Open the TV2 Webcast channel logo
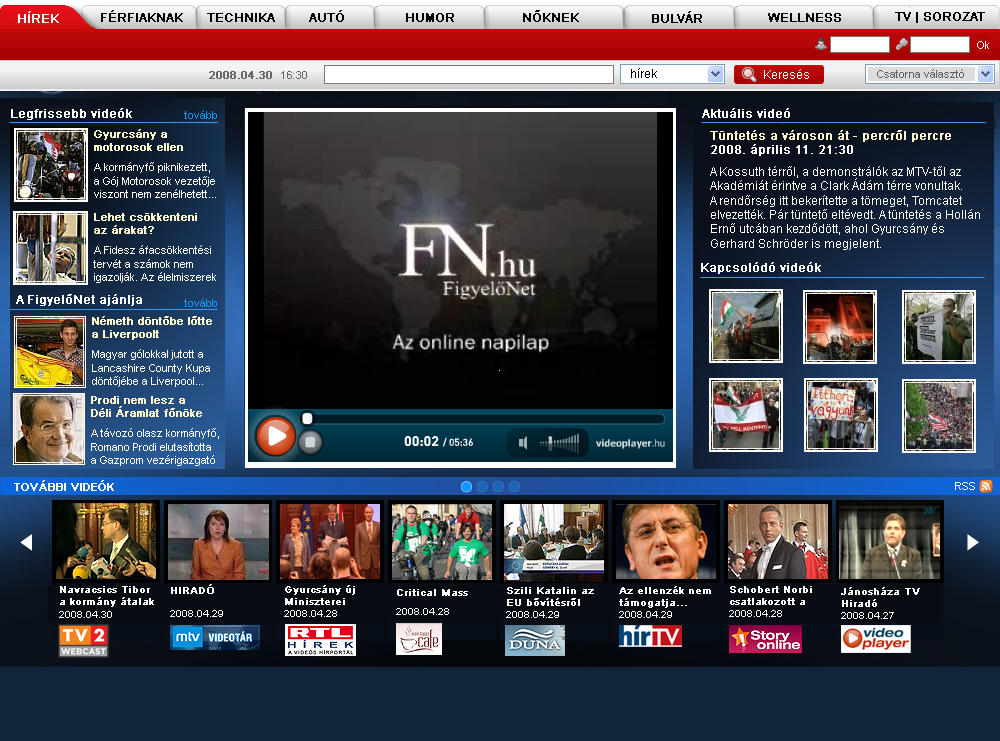1000x741 pixels. pyautogui.click(x=83, y=641)
